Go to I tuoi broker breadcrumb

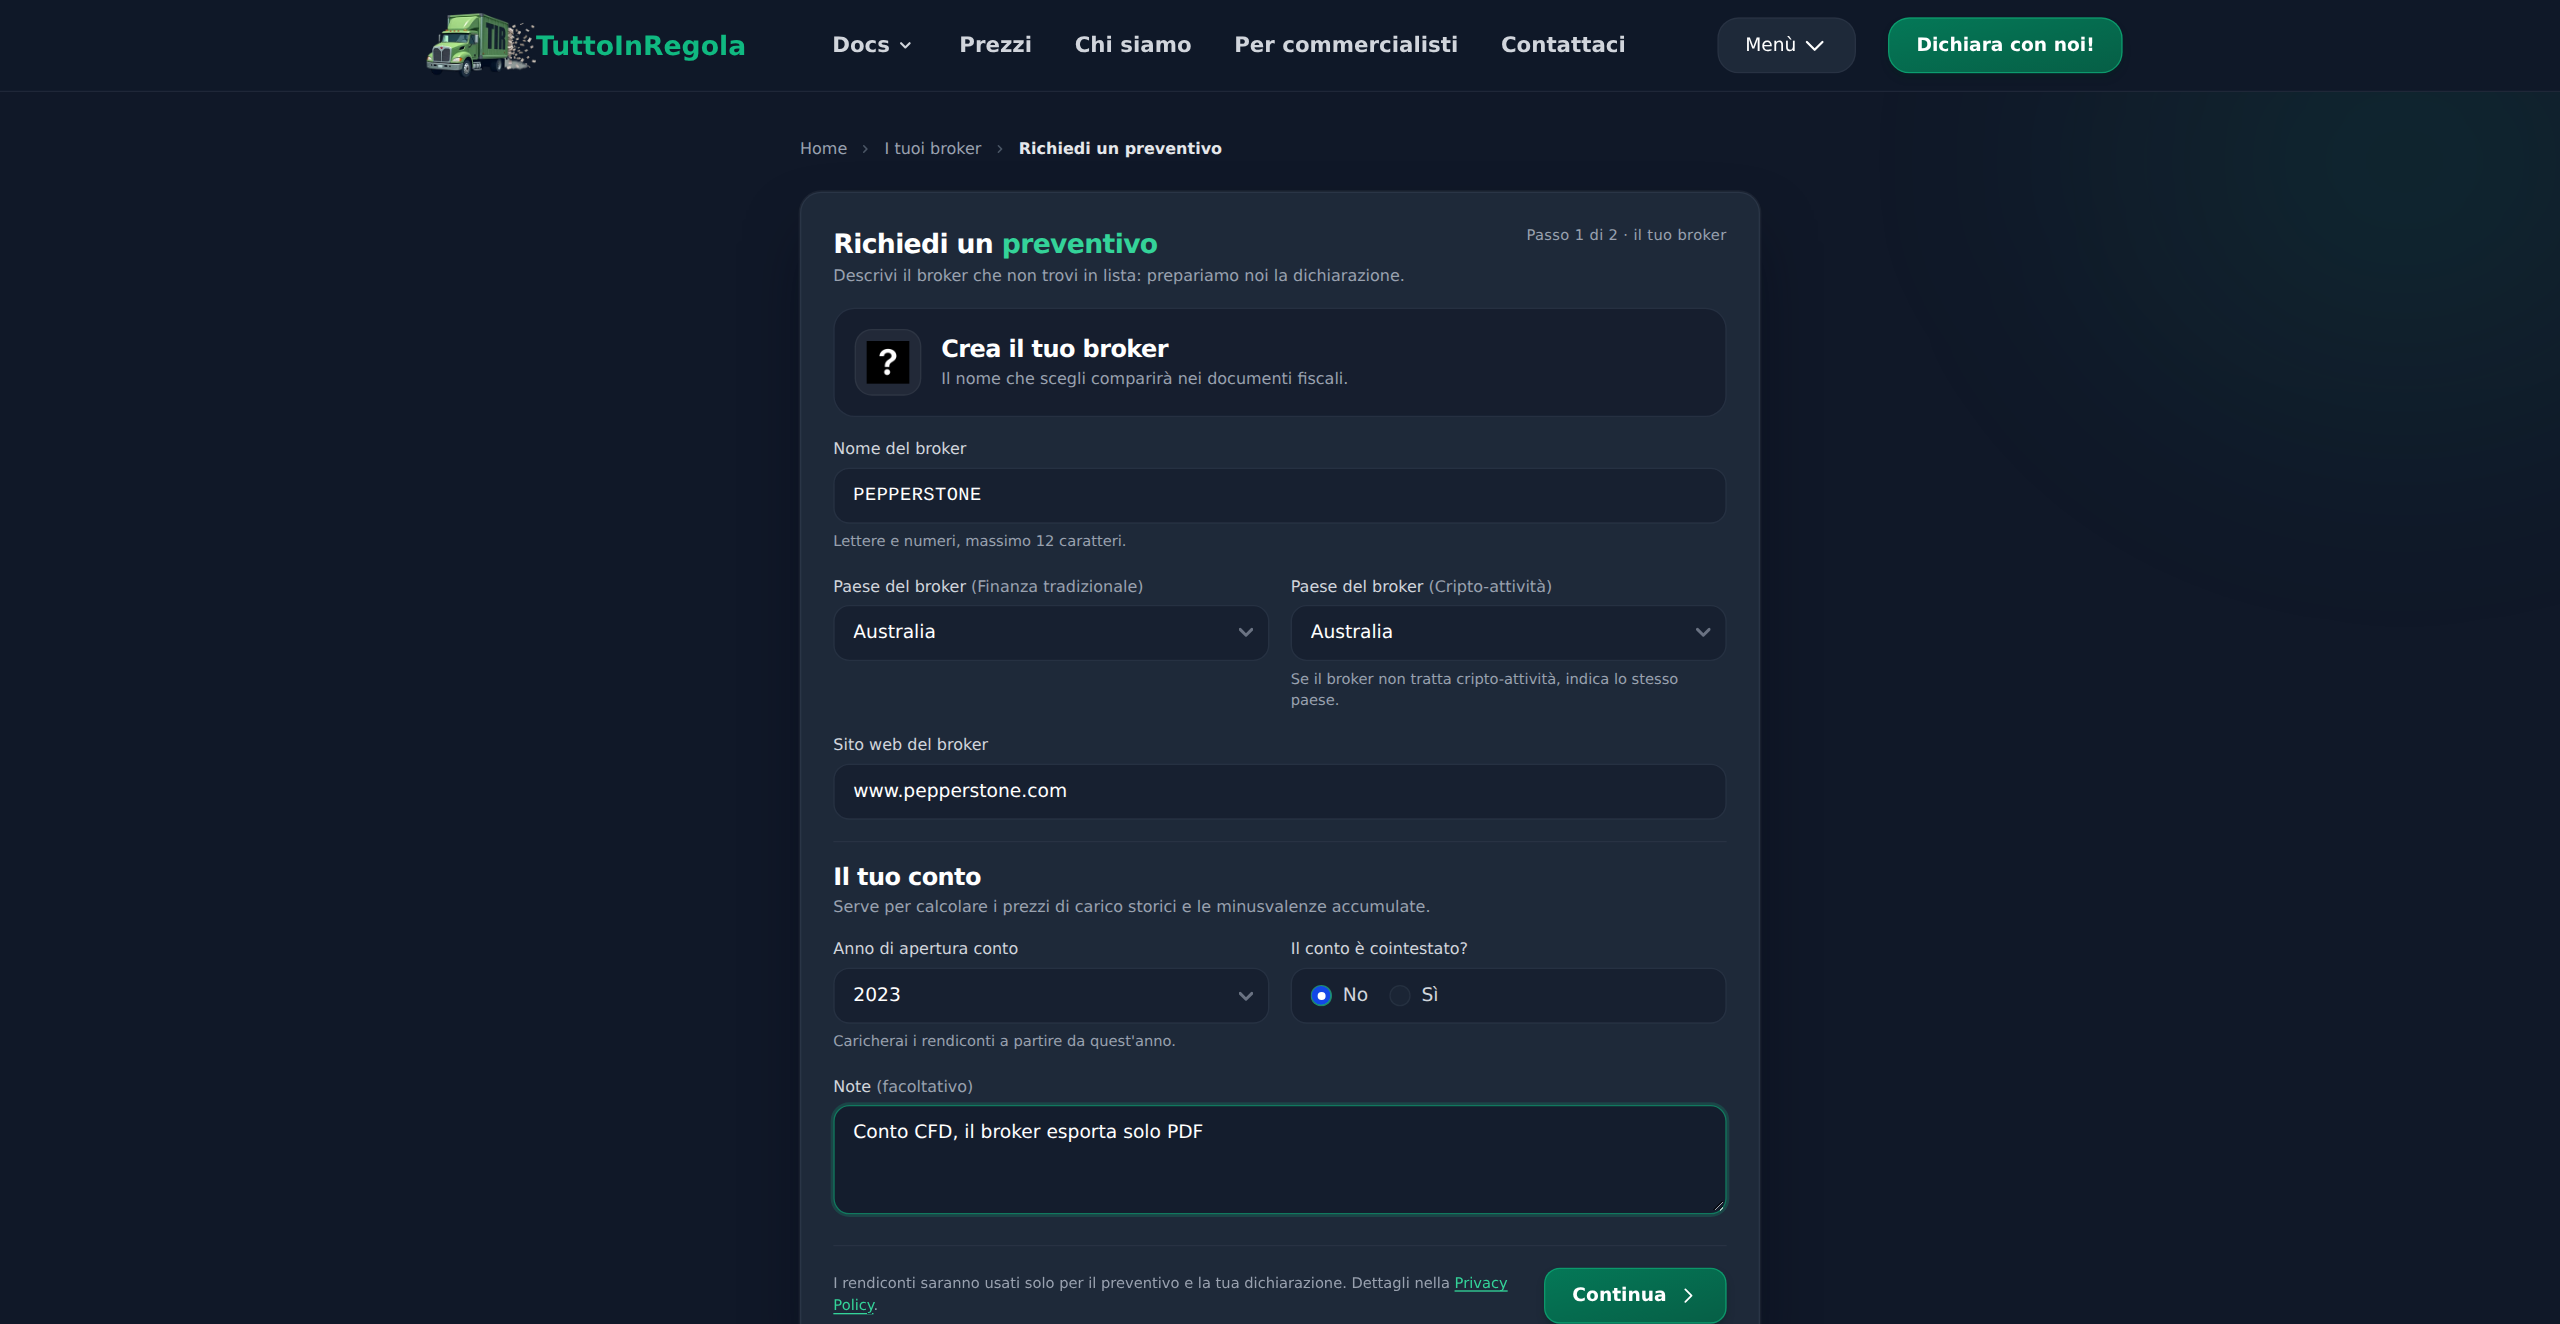point(933,148)
